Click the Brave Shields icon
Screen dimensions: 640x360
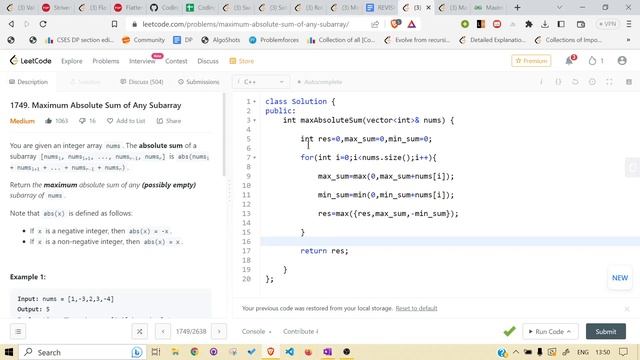(x=395, y=24)
